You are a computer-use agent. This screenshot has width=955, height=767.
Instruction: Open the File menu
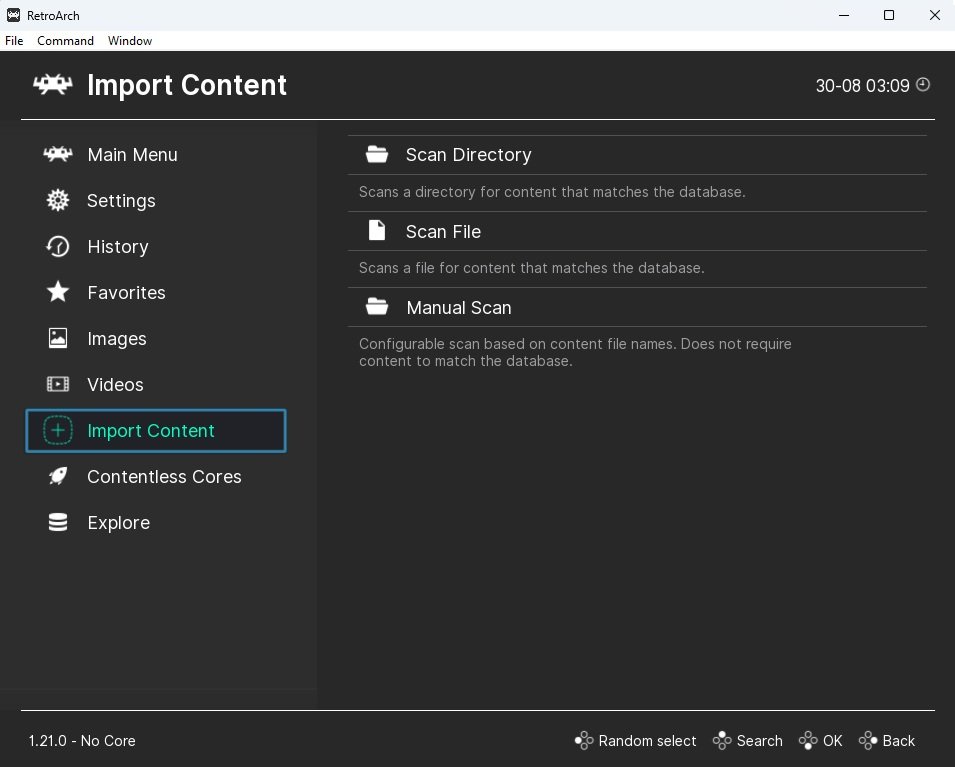[x=14, y=41]
